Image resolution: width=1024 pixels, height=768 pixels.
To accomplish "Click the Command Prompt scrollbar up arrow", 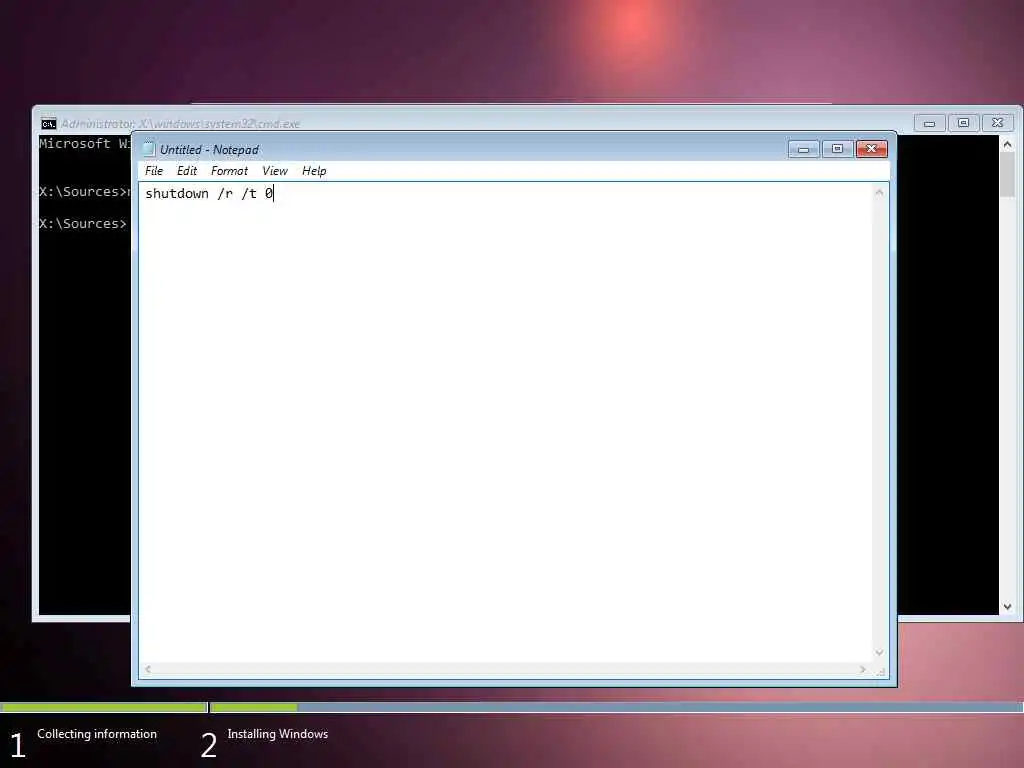I will pyautogui.click(x=1008, y=144).
